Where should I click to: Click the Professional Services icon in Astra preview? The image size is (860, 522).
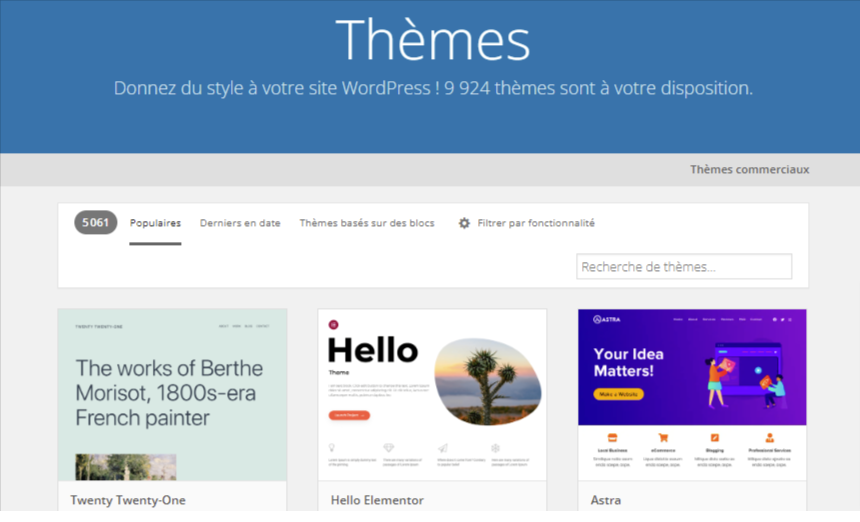tap(770, 437)
